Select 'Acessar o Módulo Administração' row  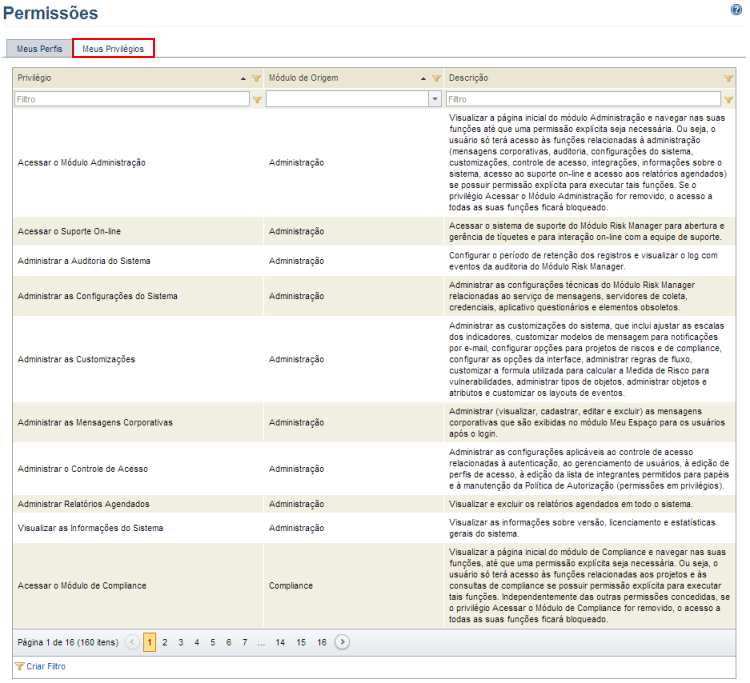point(375,163)
